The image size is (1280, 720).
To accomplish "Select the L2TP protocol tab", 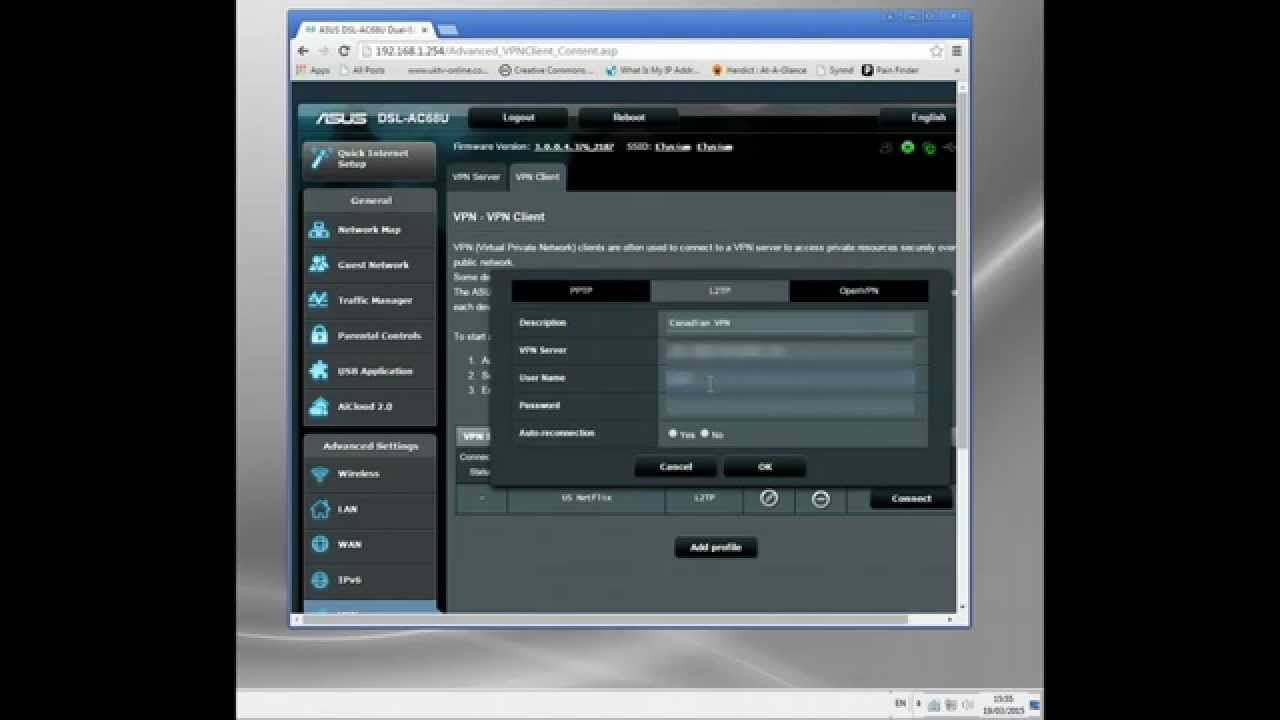I will [x=720, y=291].
